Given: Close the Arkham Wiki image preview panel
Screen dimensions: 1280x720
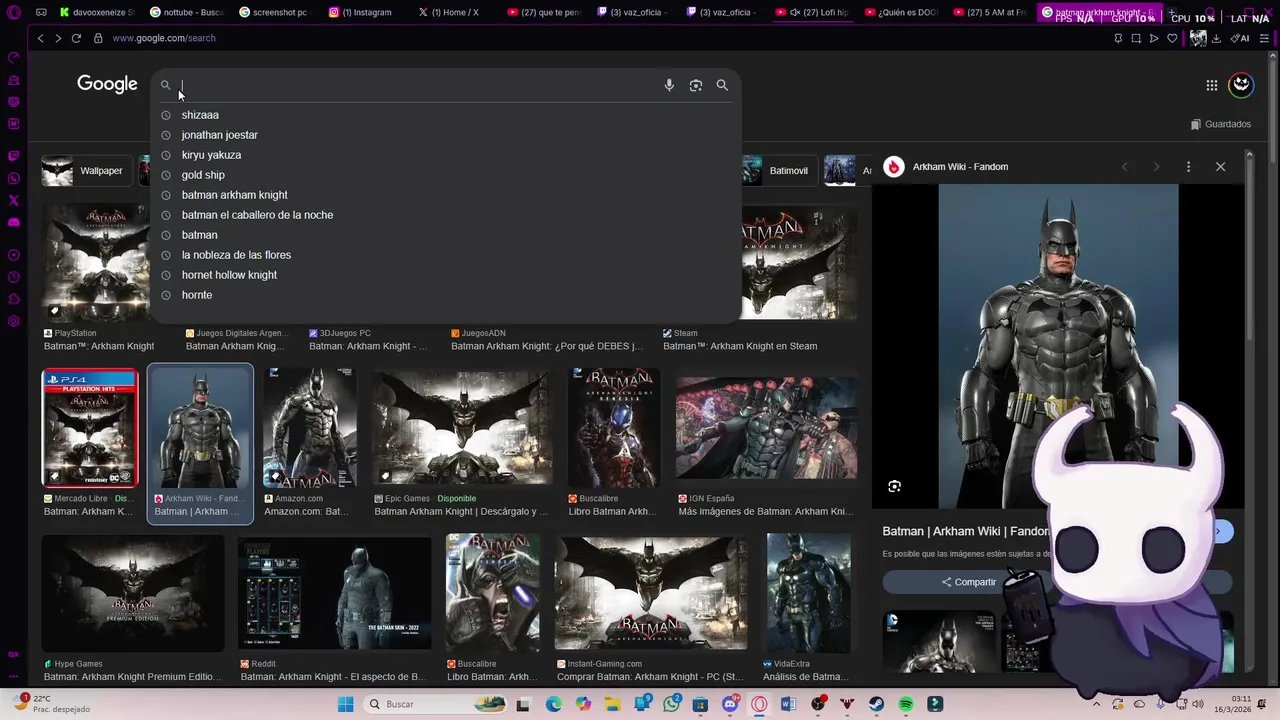Looking at the screenshot, I should (x=1220, y=167).
